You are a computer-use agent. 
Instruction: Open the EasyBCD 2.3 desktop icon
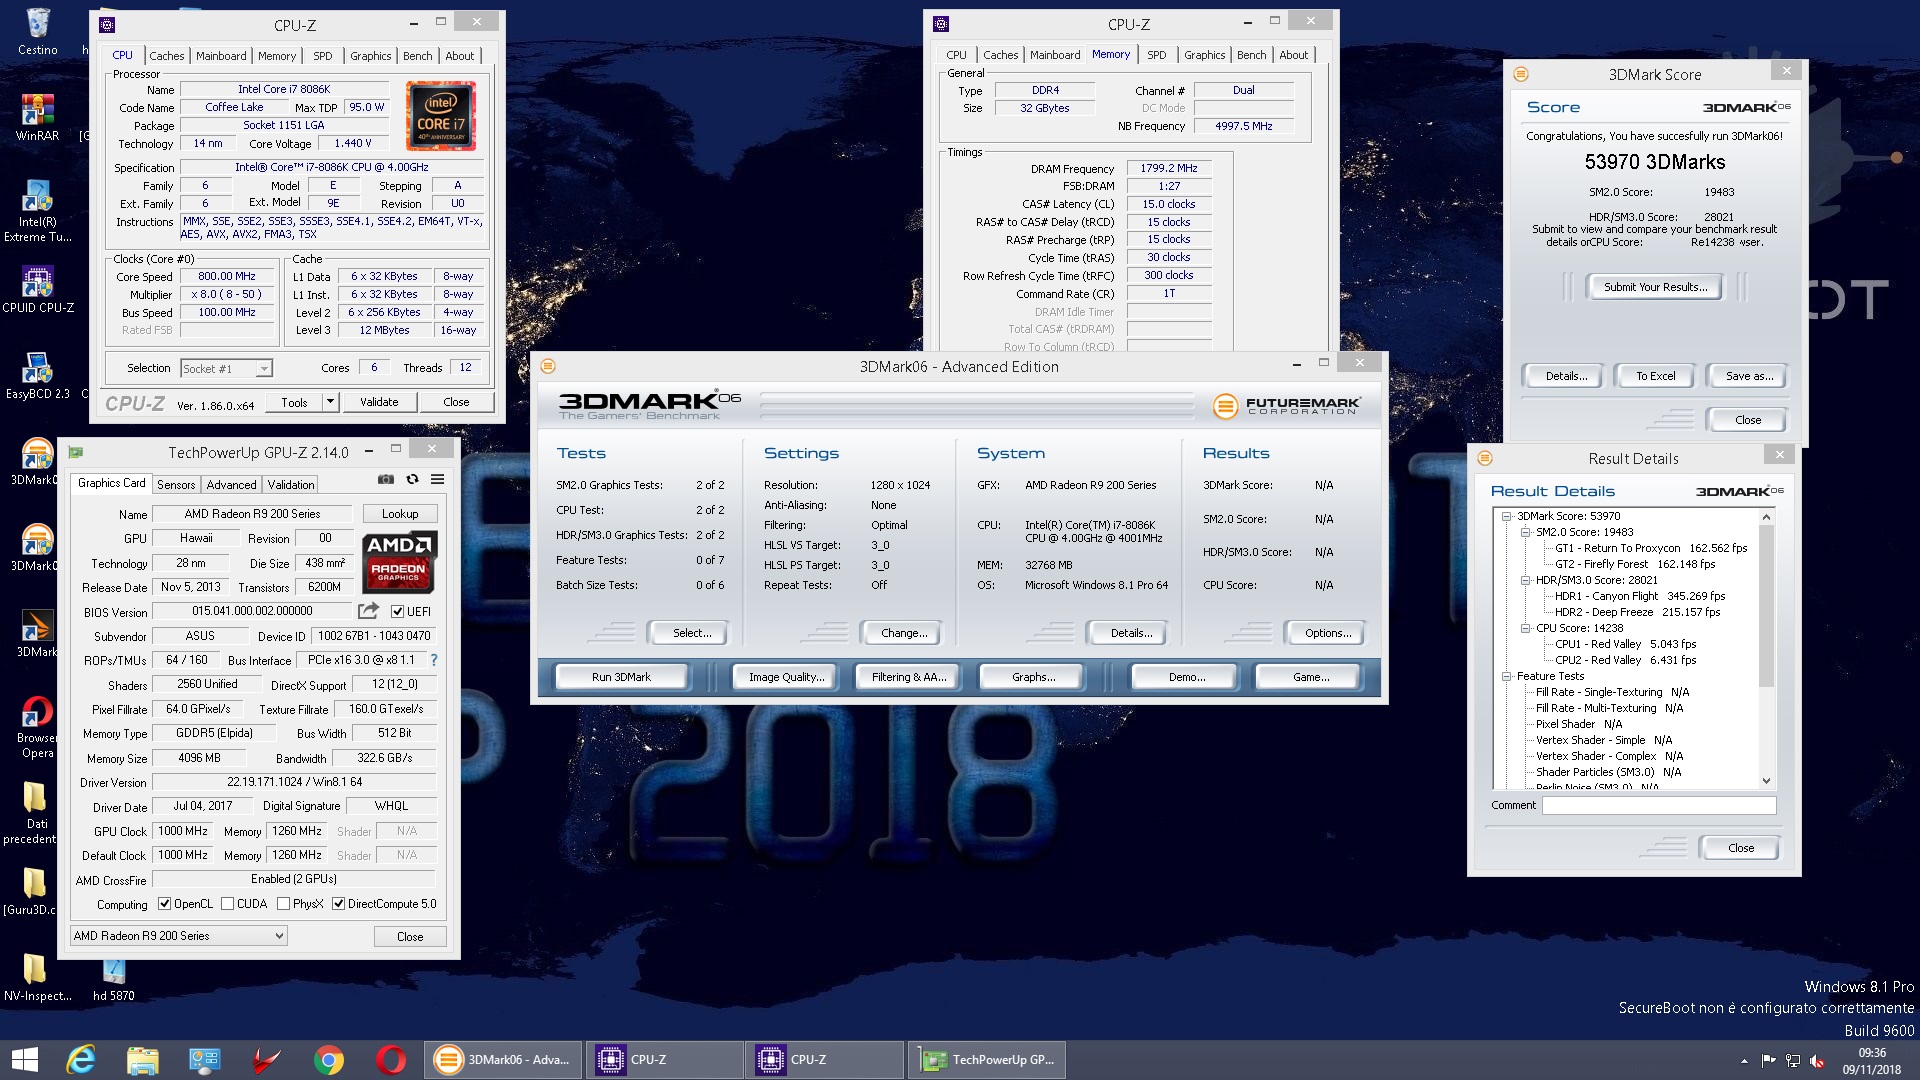click(x=37, y=376)
